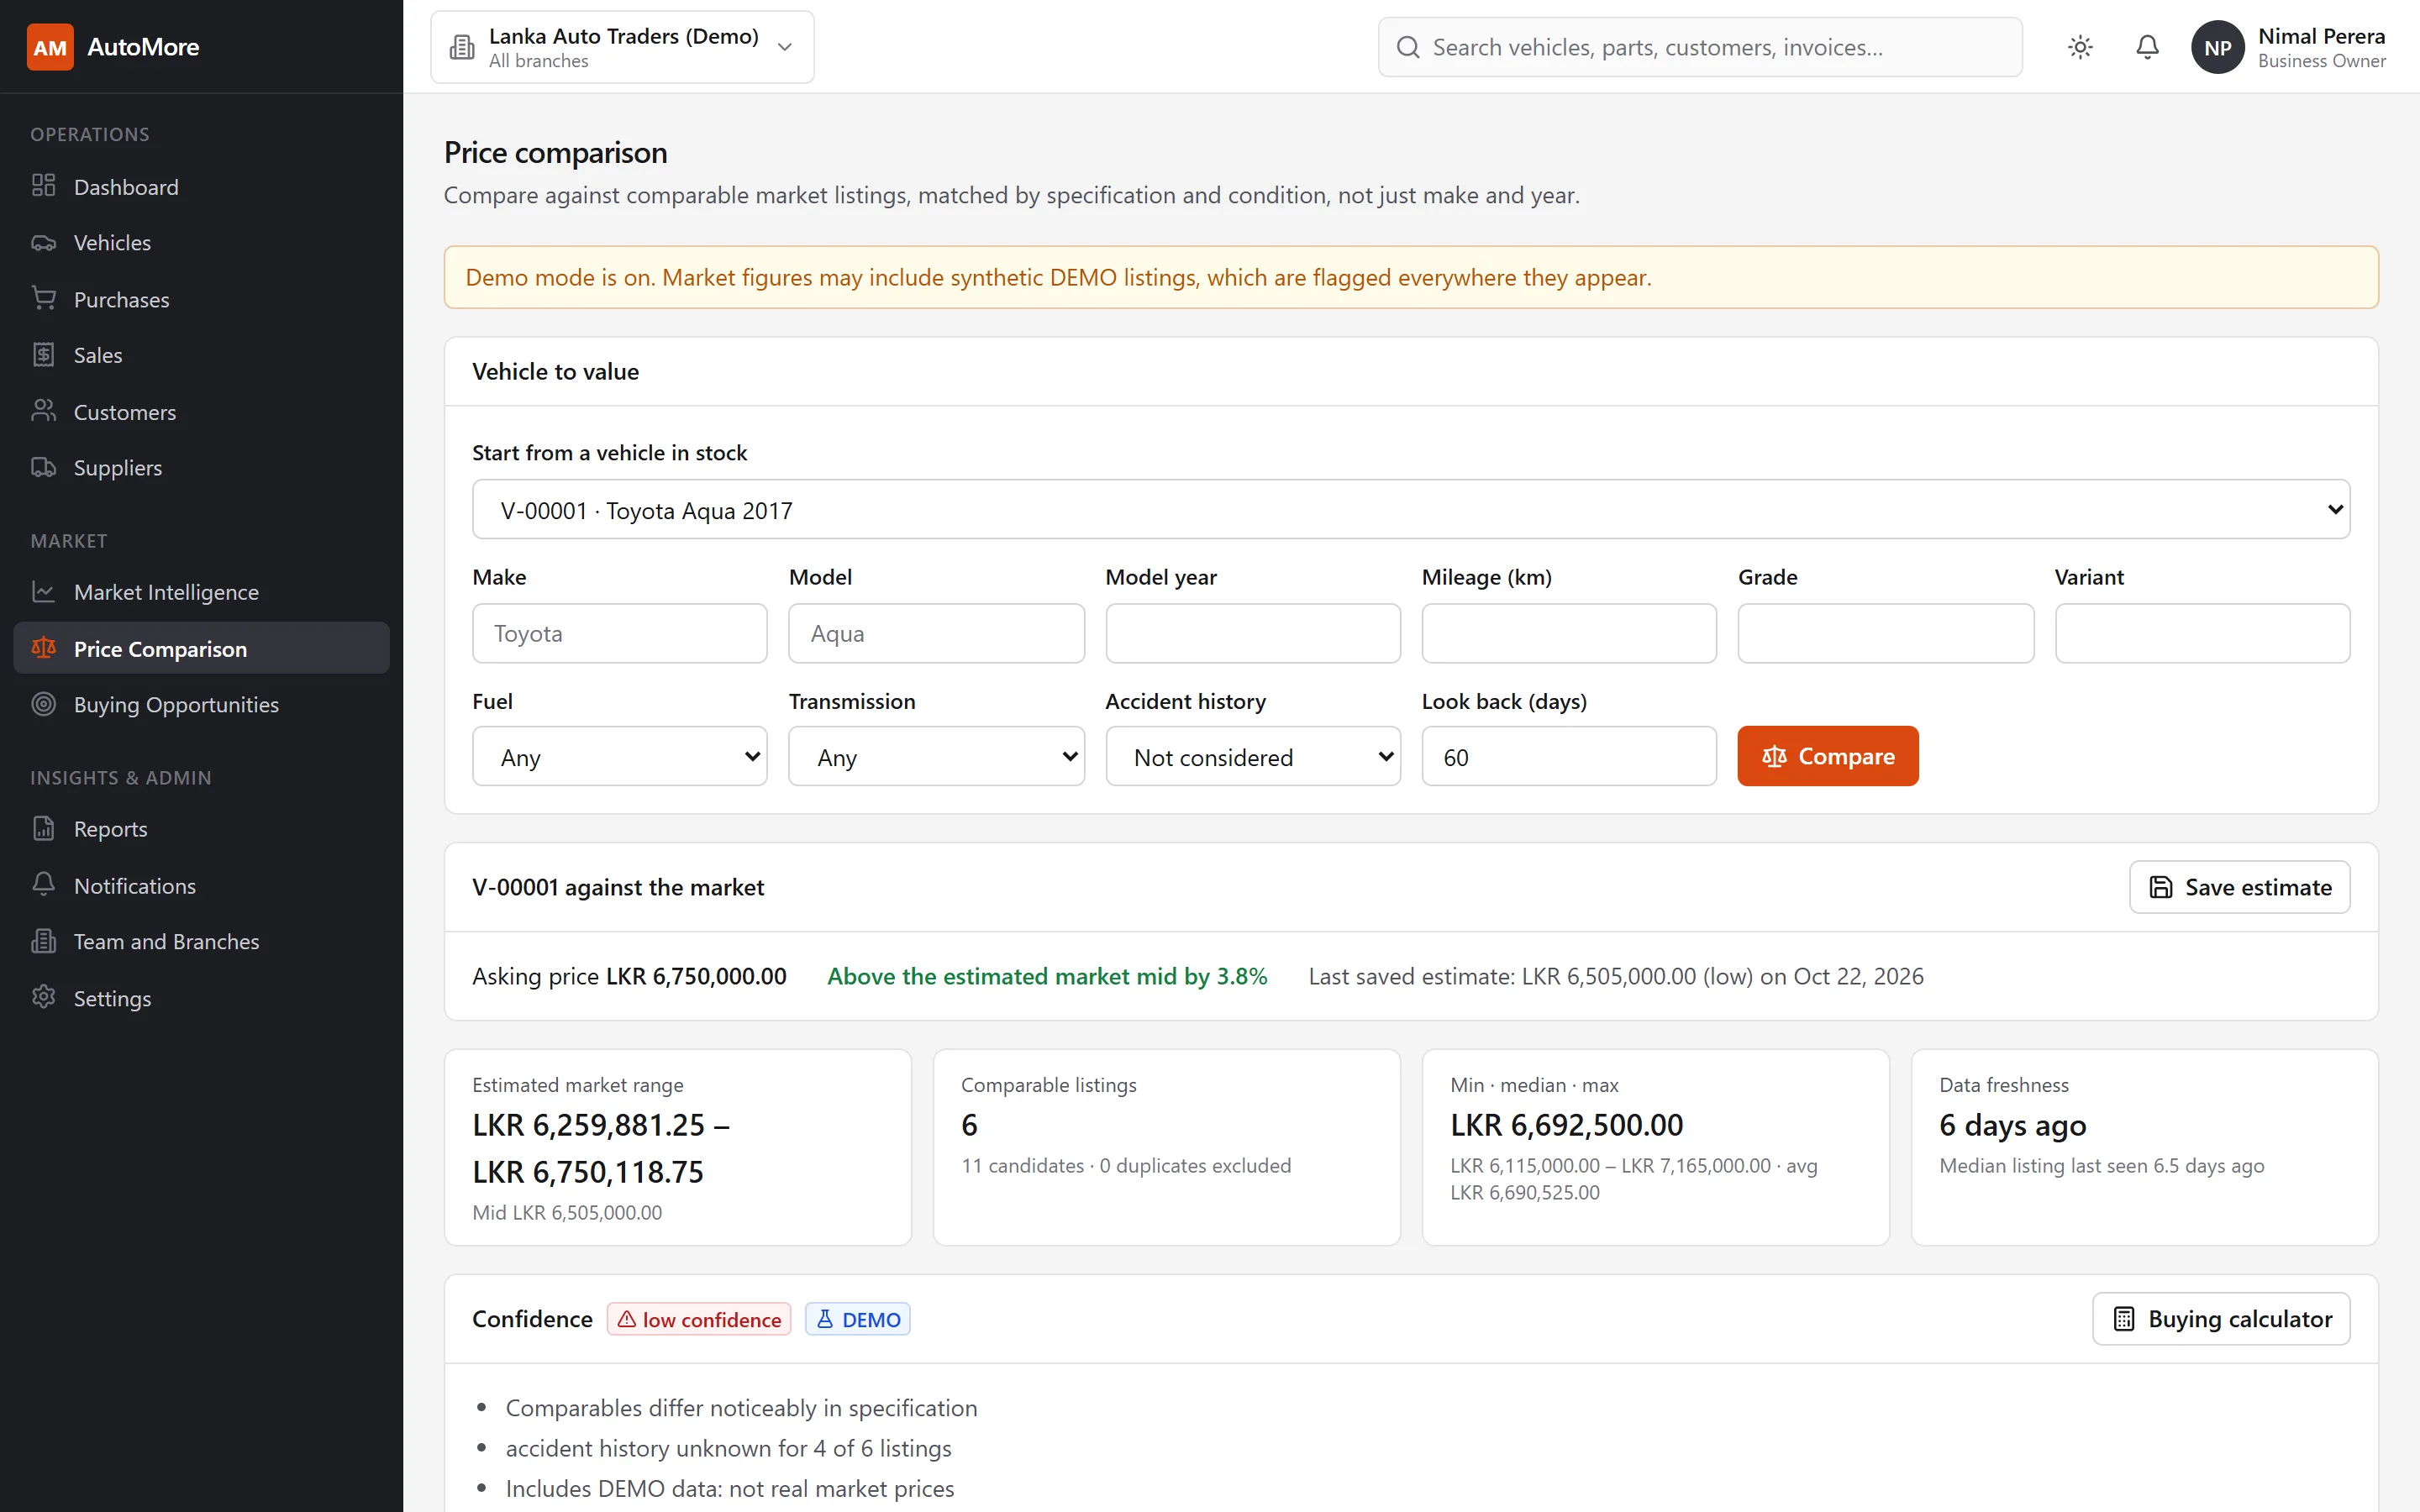Click the Purchases cart icon in sidebar

tap(43, 298)
